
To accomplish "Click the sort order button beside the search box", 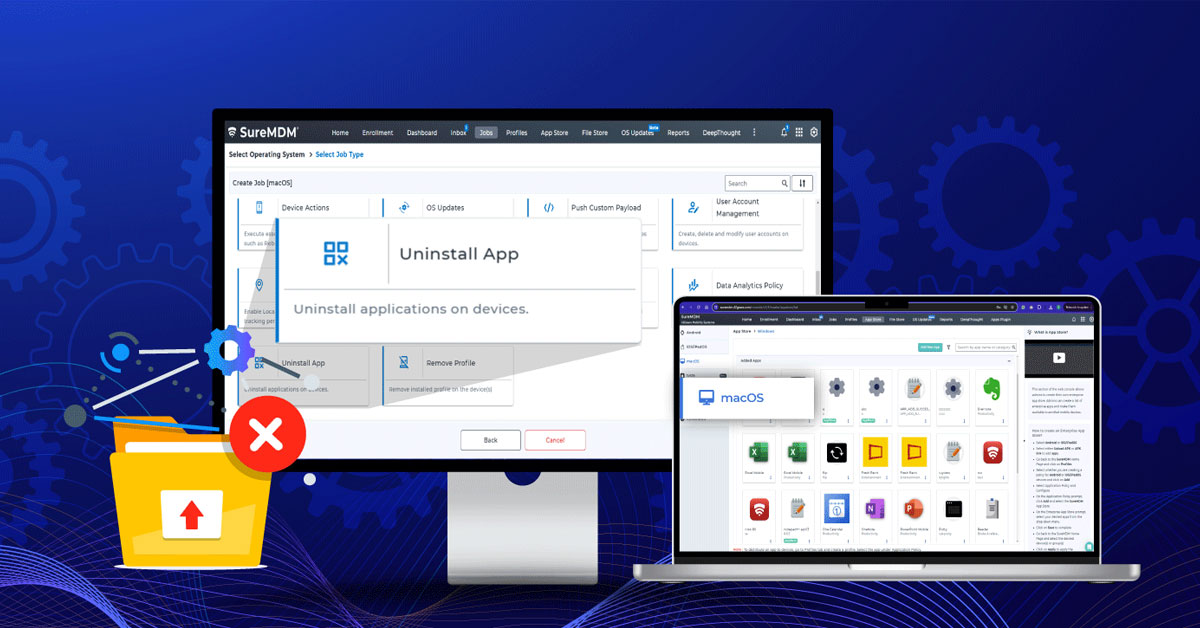I will click(802, 183).
